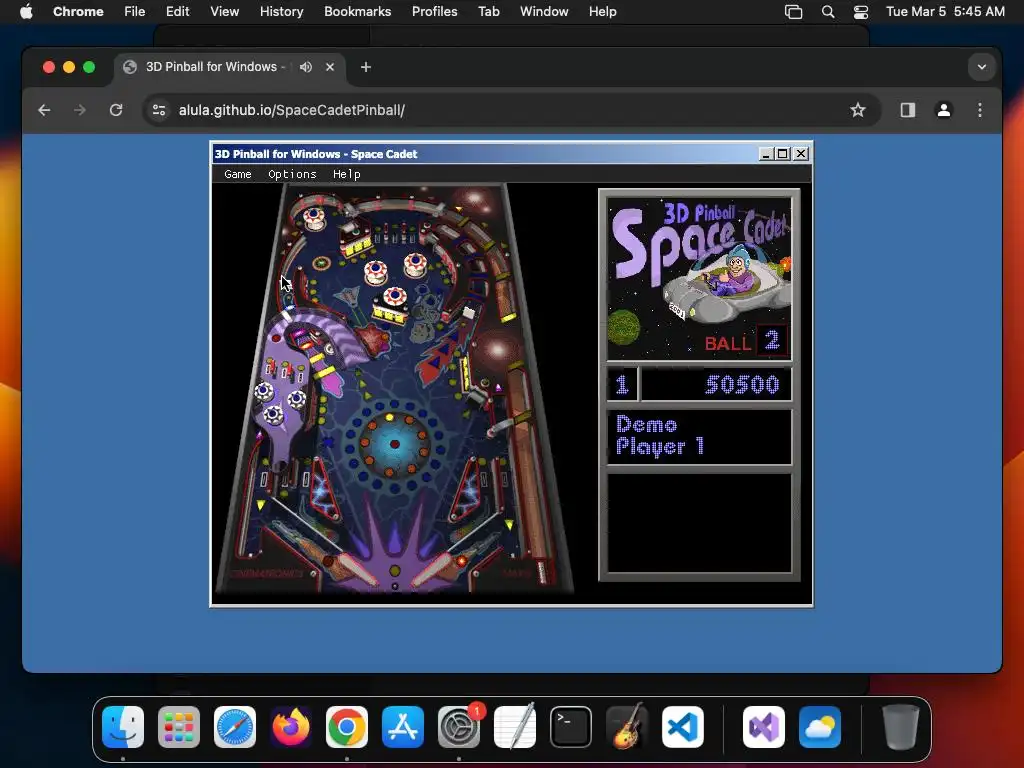The height and width of the screenshot is (768, 1024).
Task: Click the score value 50500
Action: pos(743,385)
